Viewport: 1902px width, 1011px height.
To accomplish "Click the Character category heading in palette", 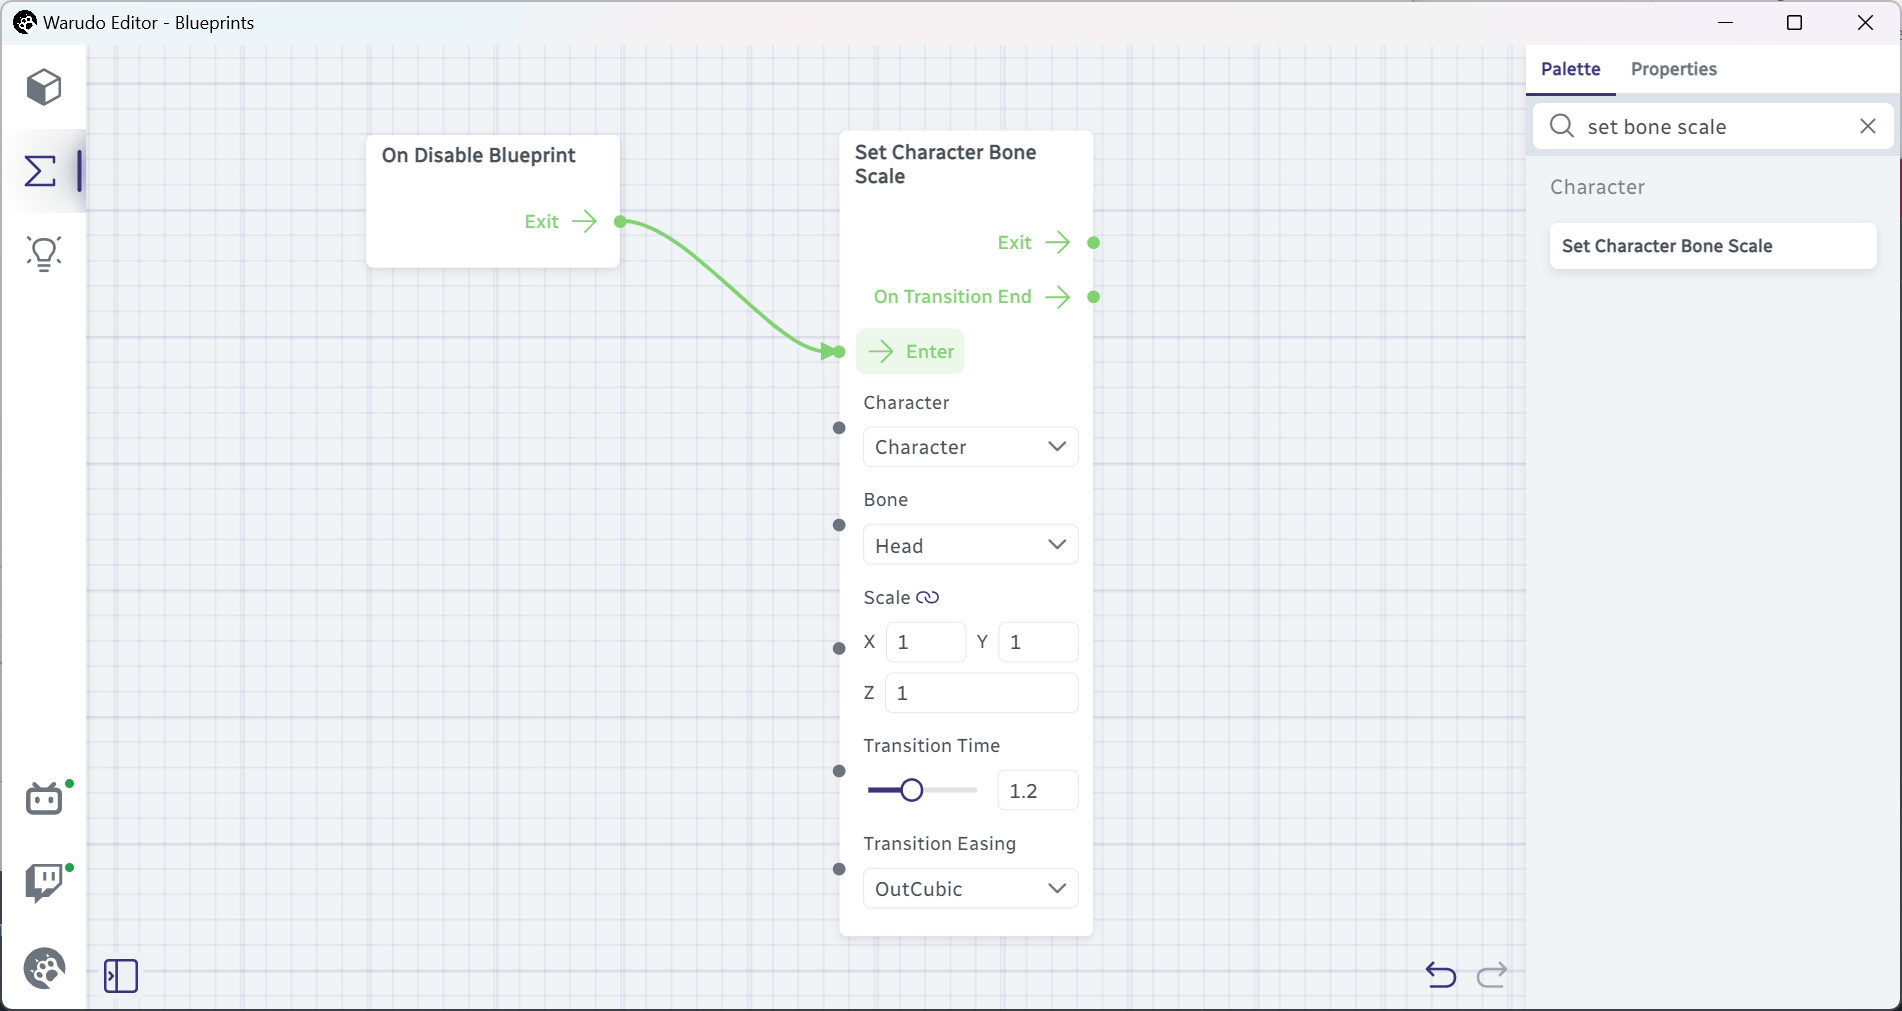I will tap(1597, 187).
